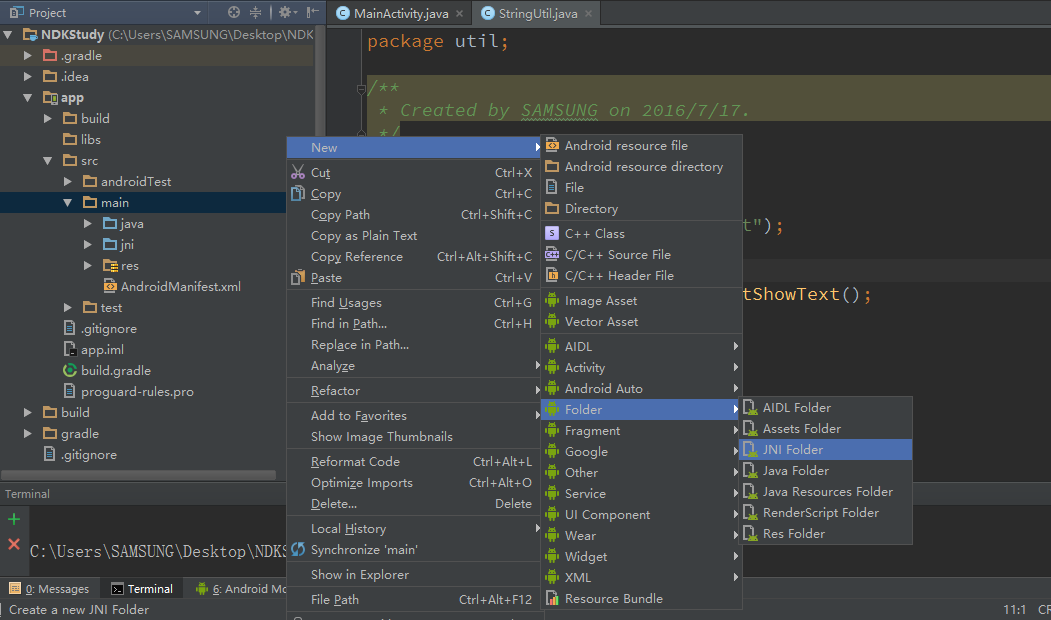The height and width of the screenshot is (620, 1051).
Task: Click the Copy icon in context menu
Action: pos(298,194)
